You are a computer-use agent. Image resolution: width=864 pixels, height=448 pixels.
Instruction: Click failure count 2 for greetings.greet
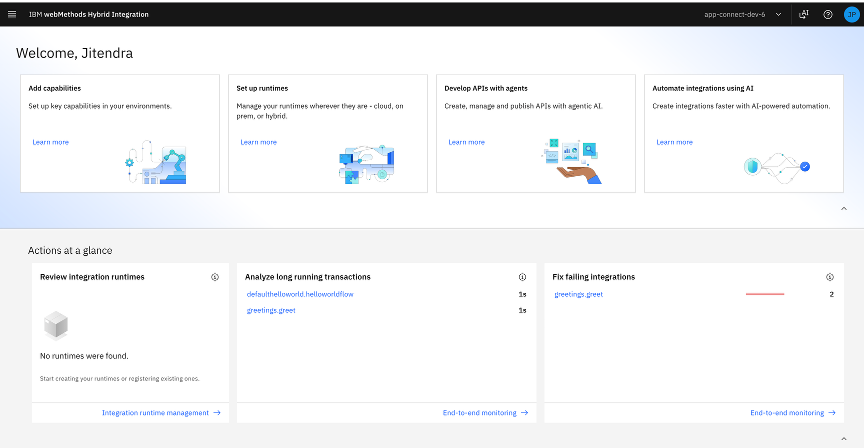point(831,294)
